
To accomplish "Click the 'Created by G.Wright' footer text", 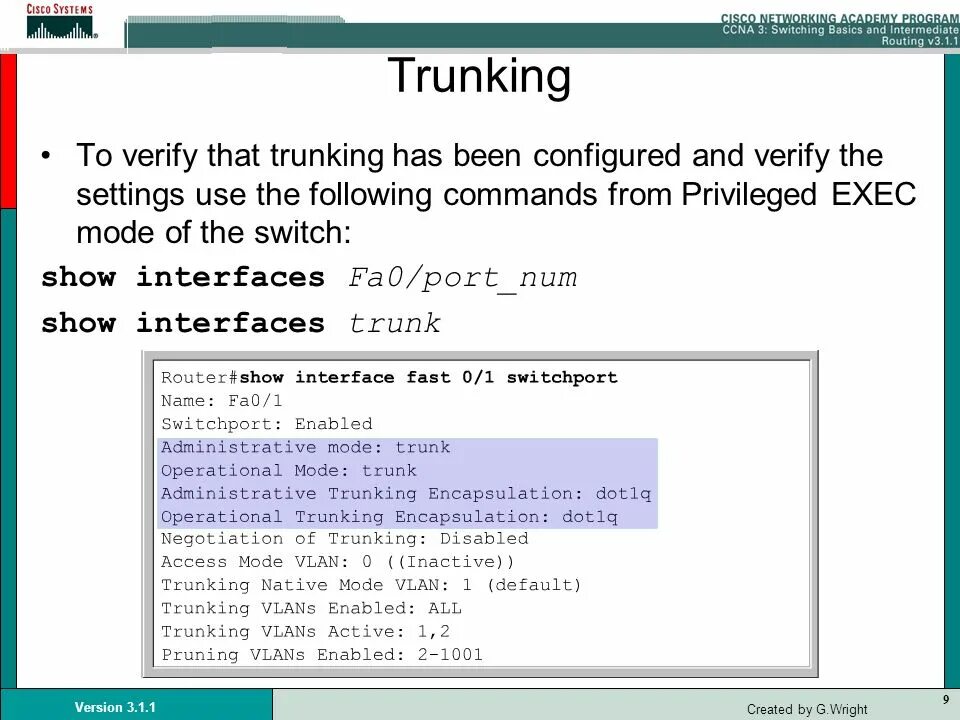I will point(807,709).
